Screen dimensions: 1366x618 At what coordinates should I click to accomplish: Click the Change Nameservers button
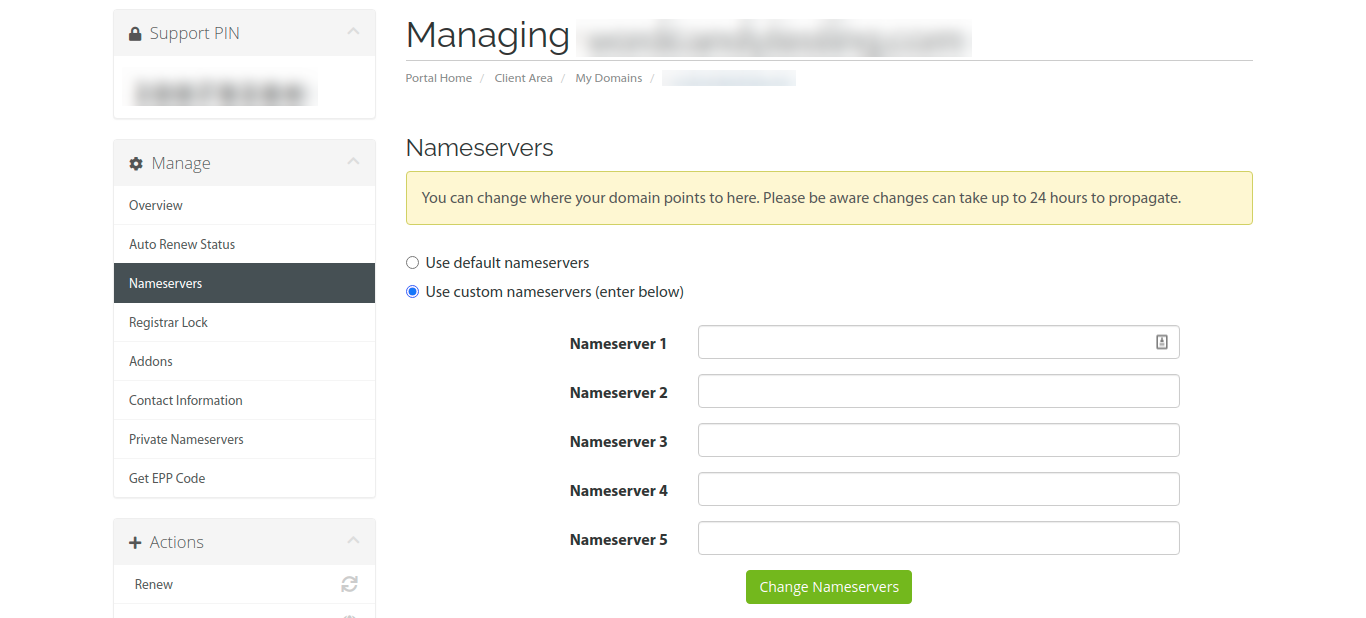828,587
